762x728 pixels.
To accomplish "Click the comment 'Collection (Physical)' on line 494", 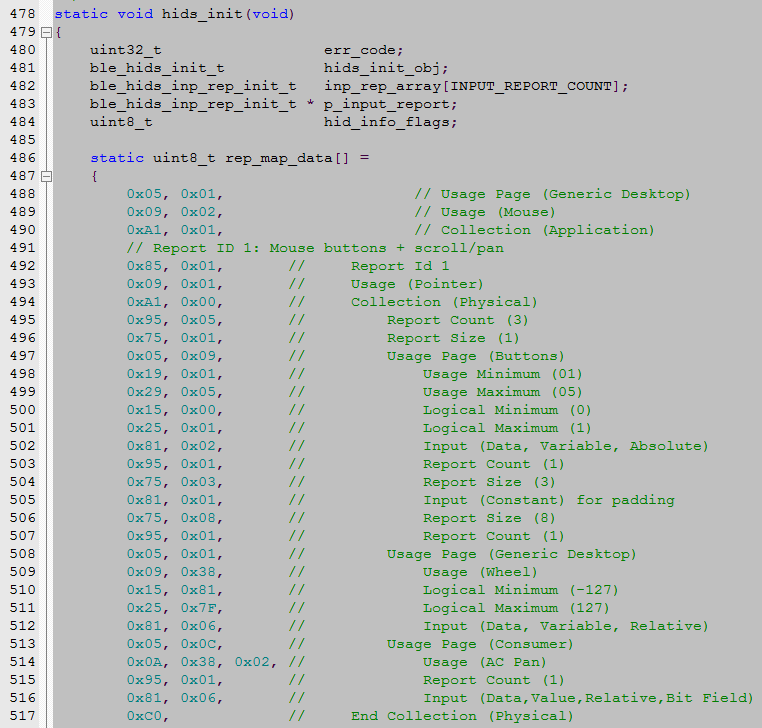I will point(444,302).
